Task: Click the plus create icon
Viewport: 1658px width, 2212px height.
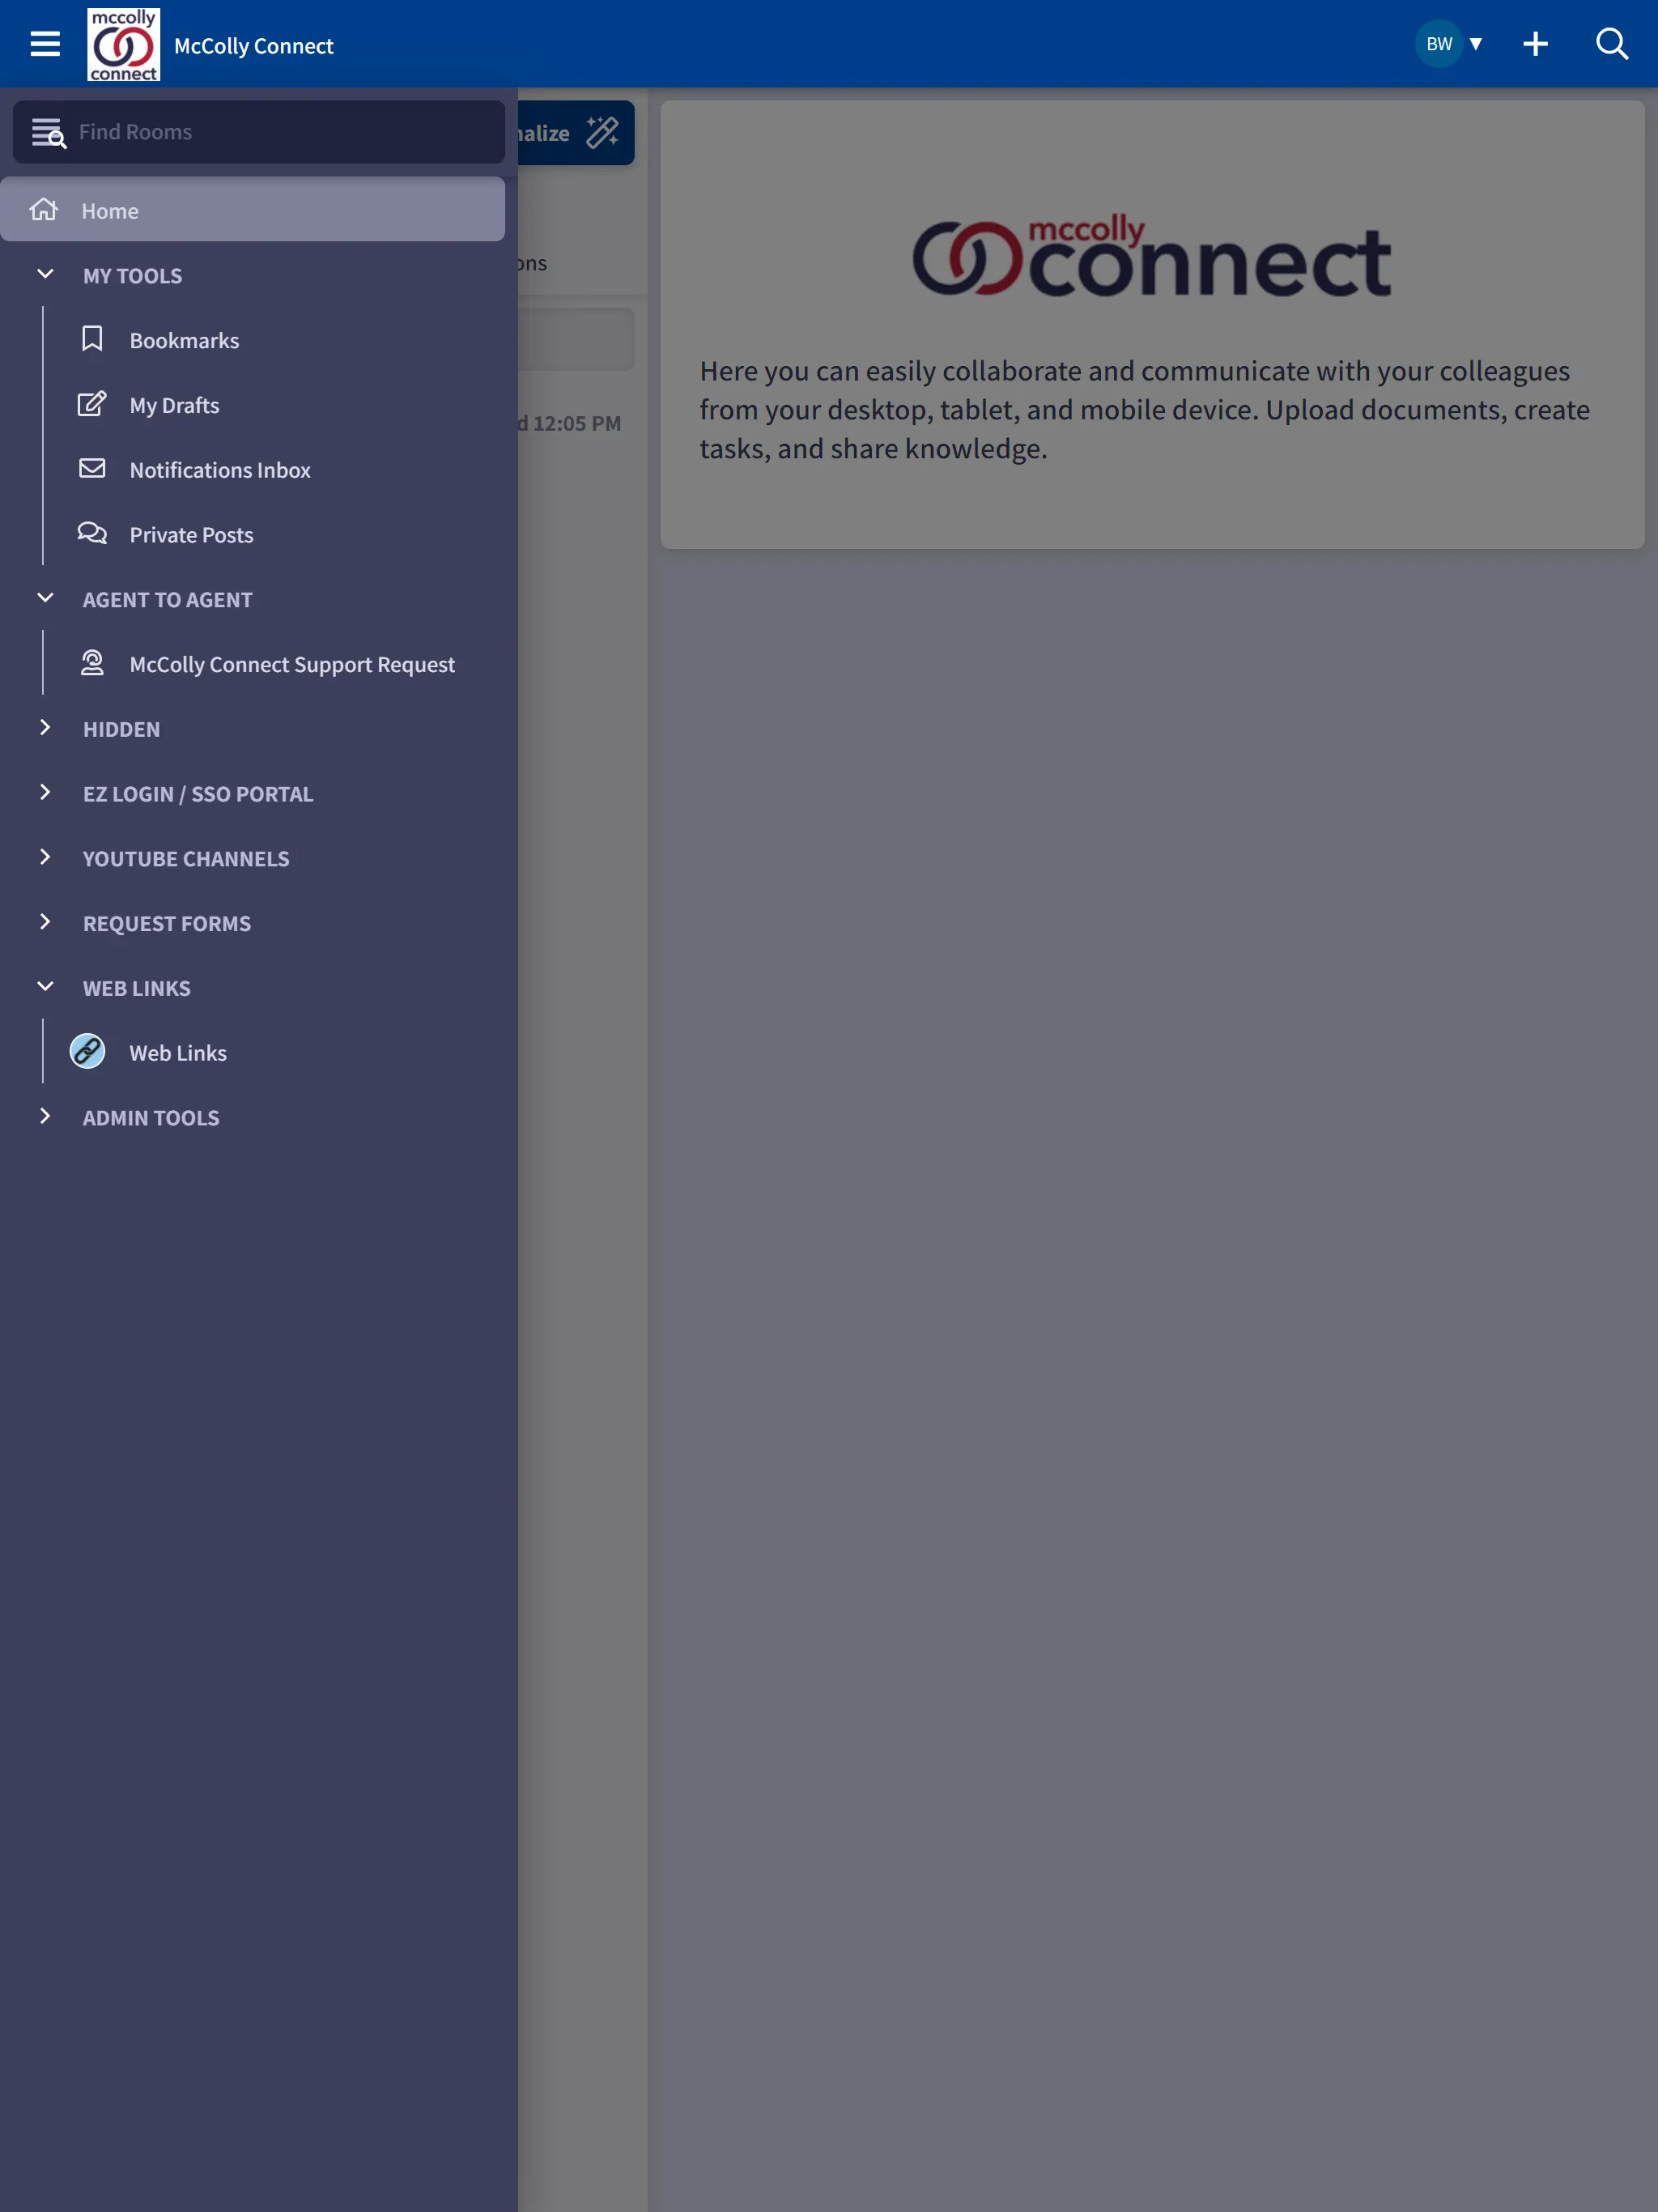Action: tap(1535, 44)
